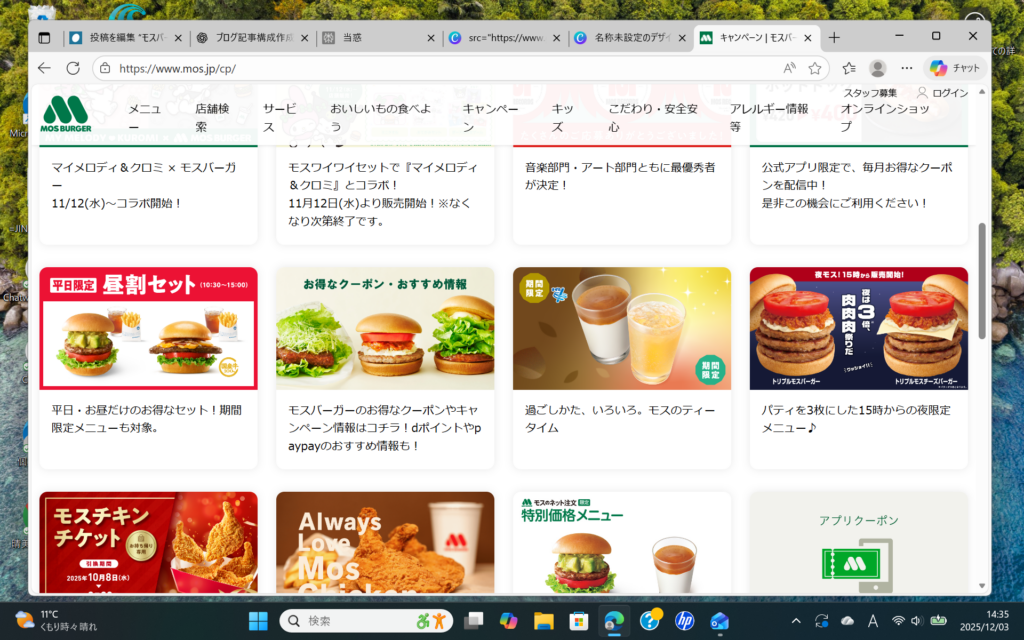Show hidden system tray icons
Viewport: 1024px width, 640px height.
tap(796, 620)
